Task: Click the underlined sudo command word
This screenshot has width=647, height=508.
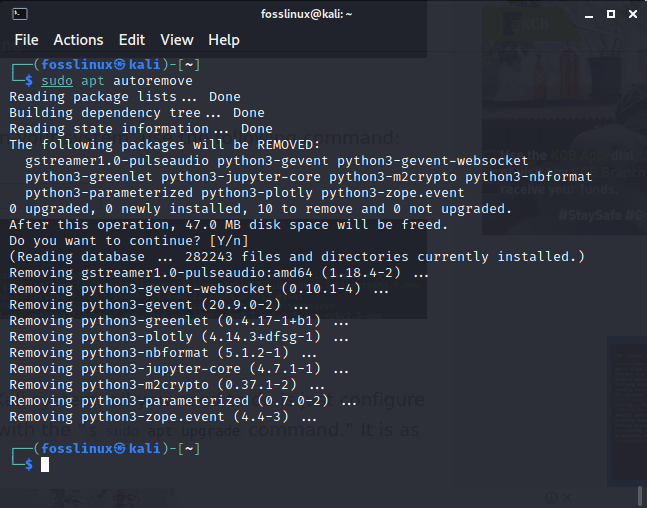Action: click(57, 81)
